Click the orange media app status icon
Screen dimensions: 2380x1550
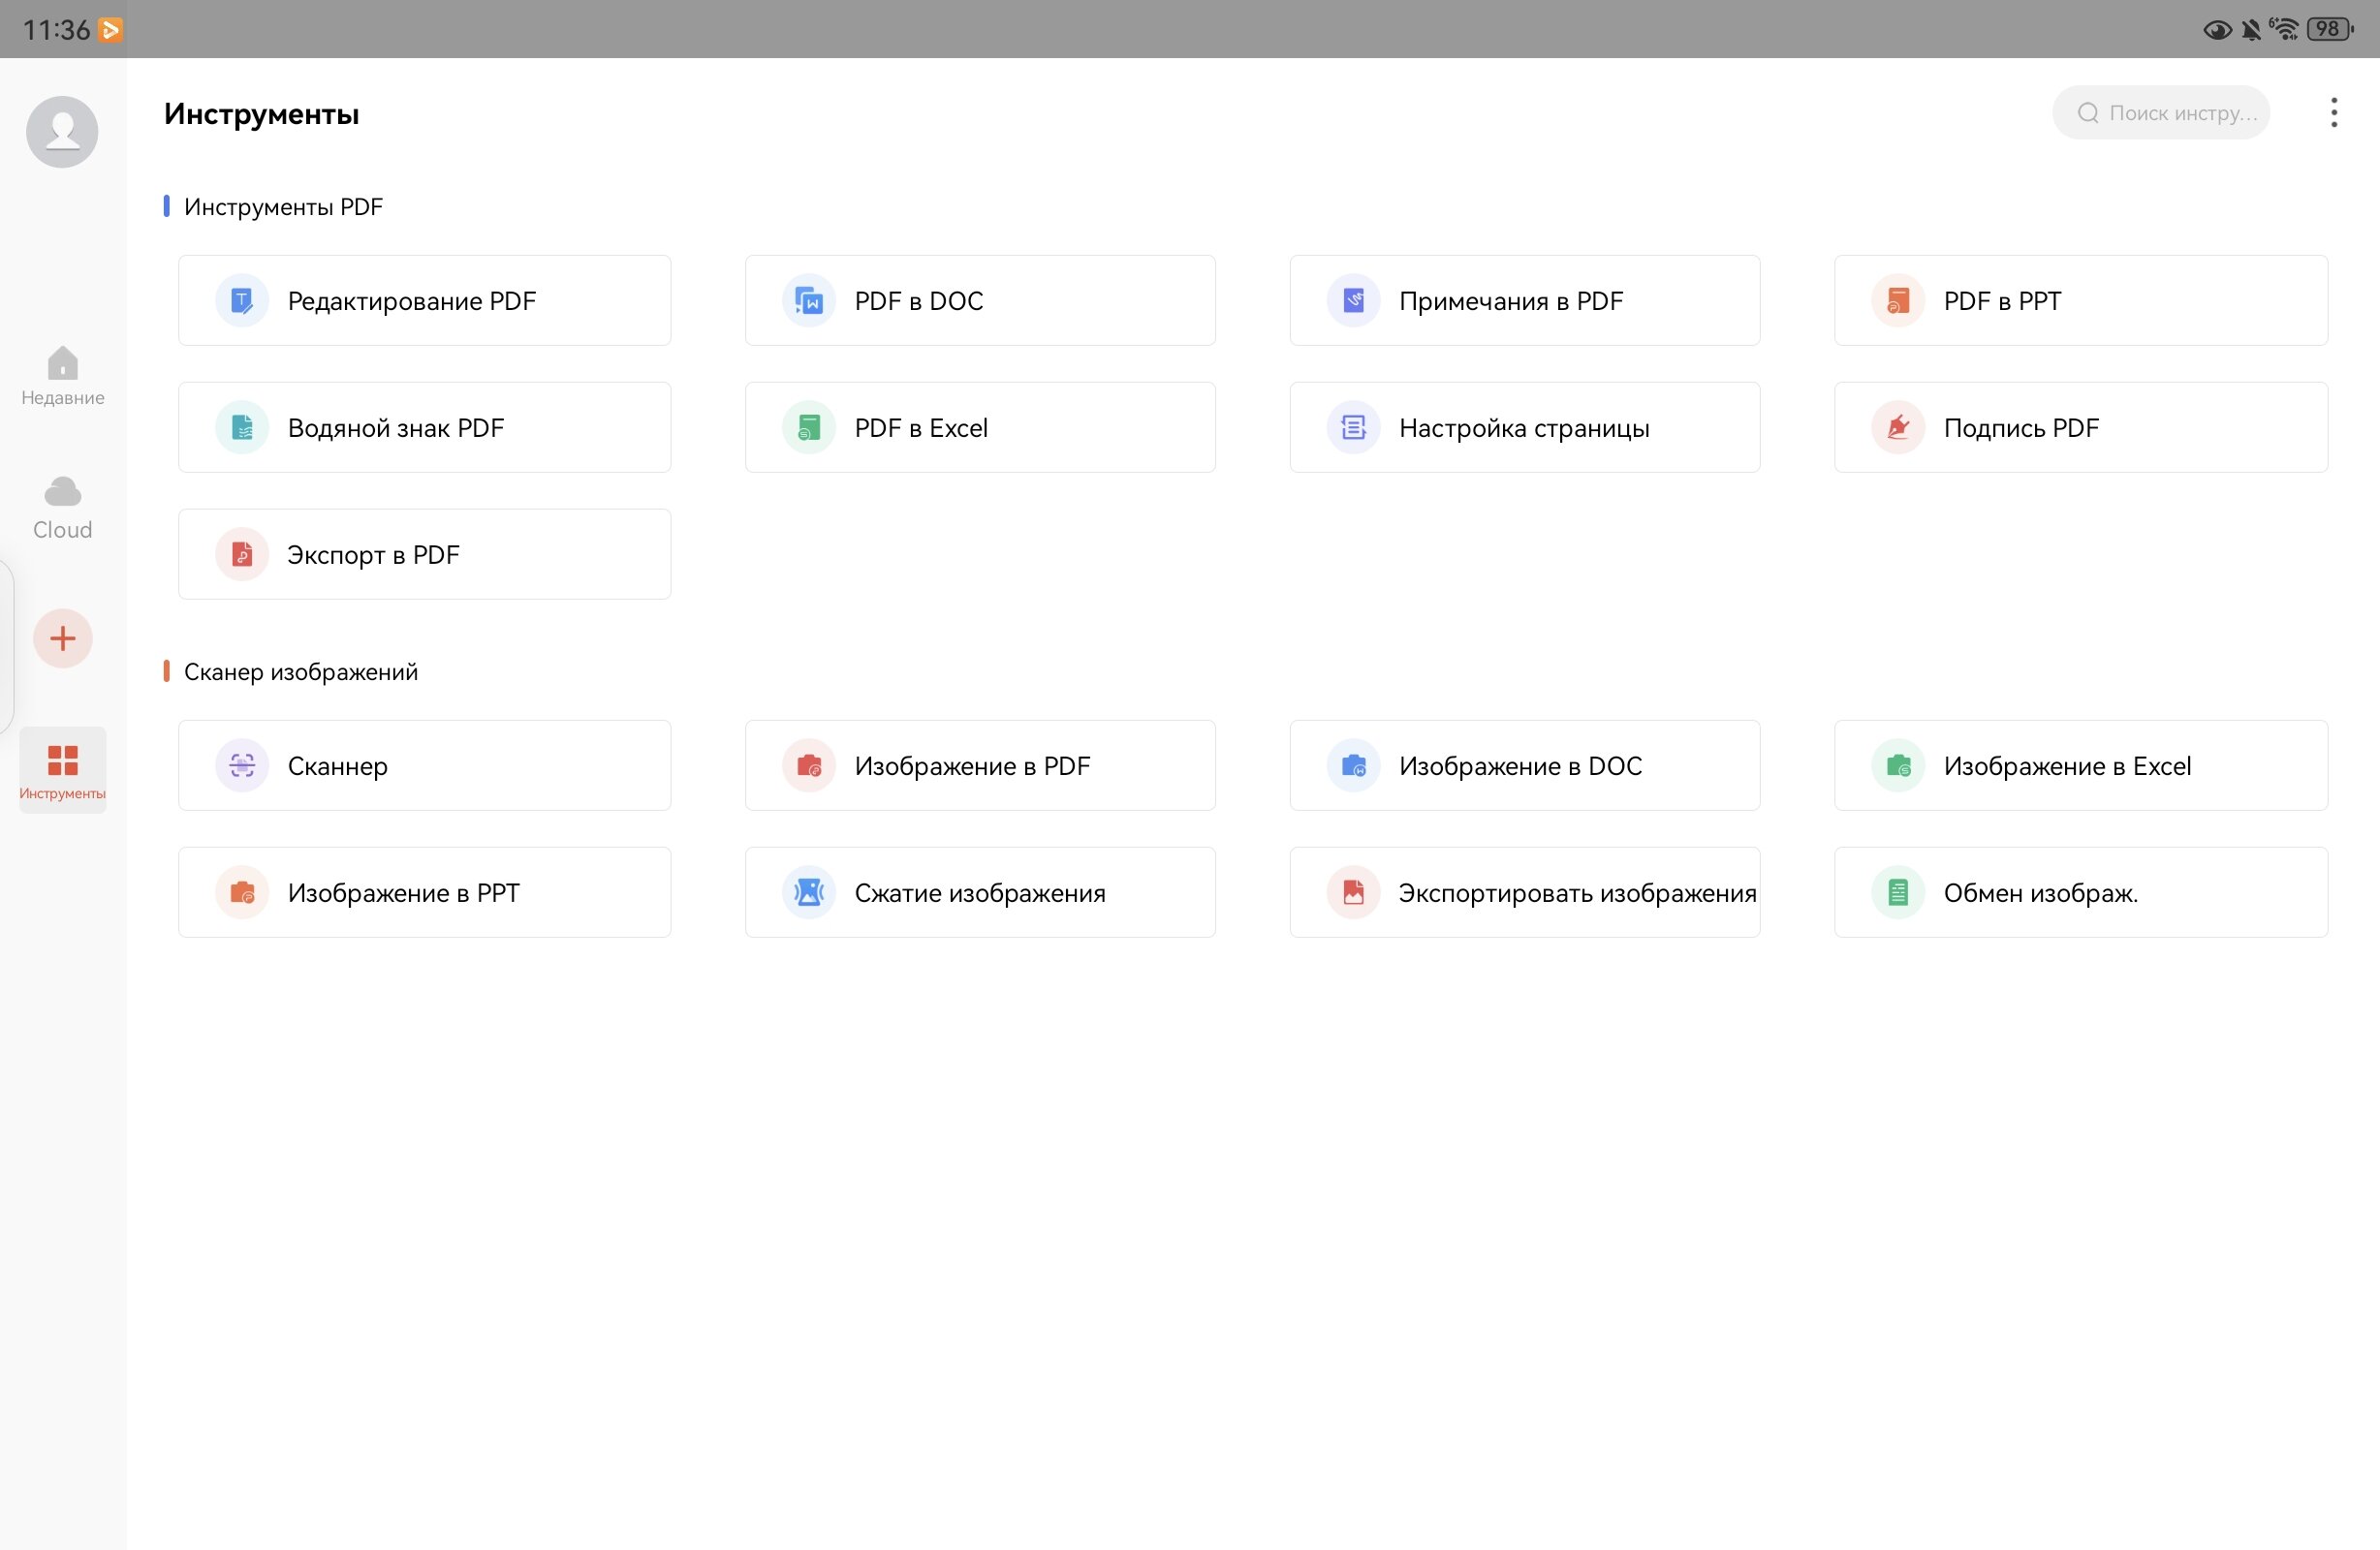111,30
